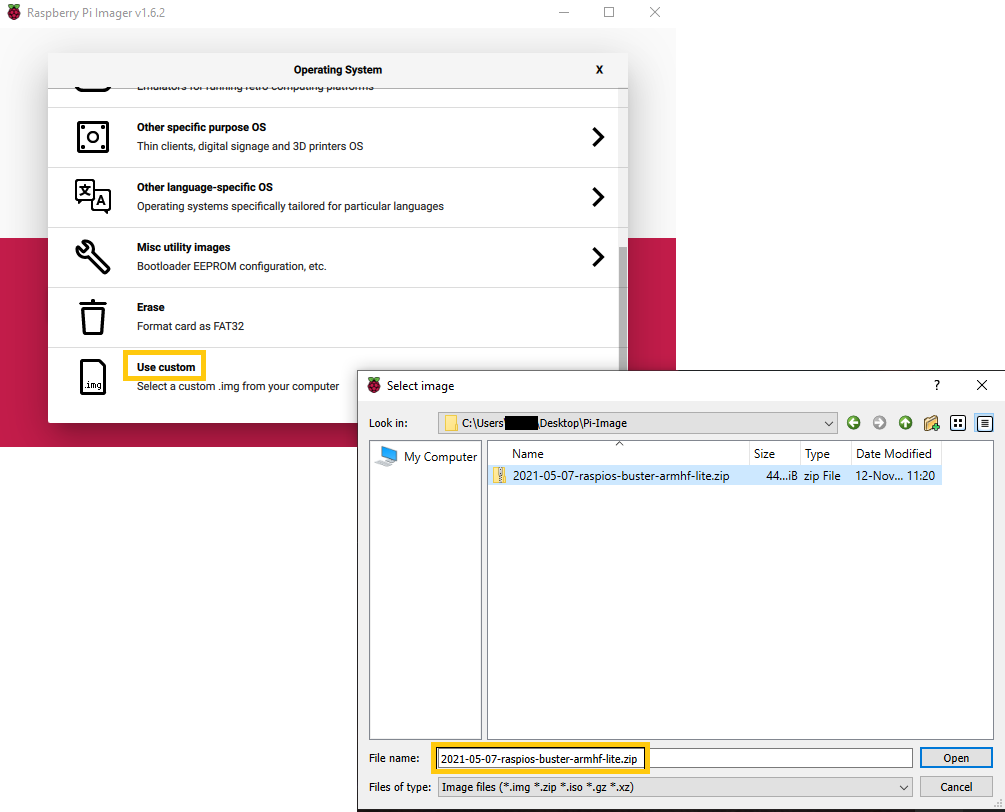Select Erase to format card as FAT32

pyautogui.click(x=333, y=317)
